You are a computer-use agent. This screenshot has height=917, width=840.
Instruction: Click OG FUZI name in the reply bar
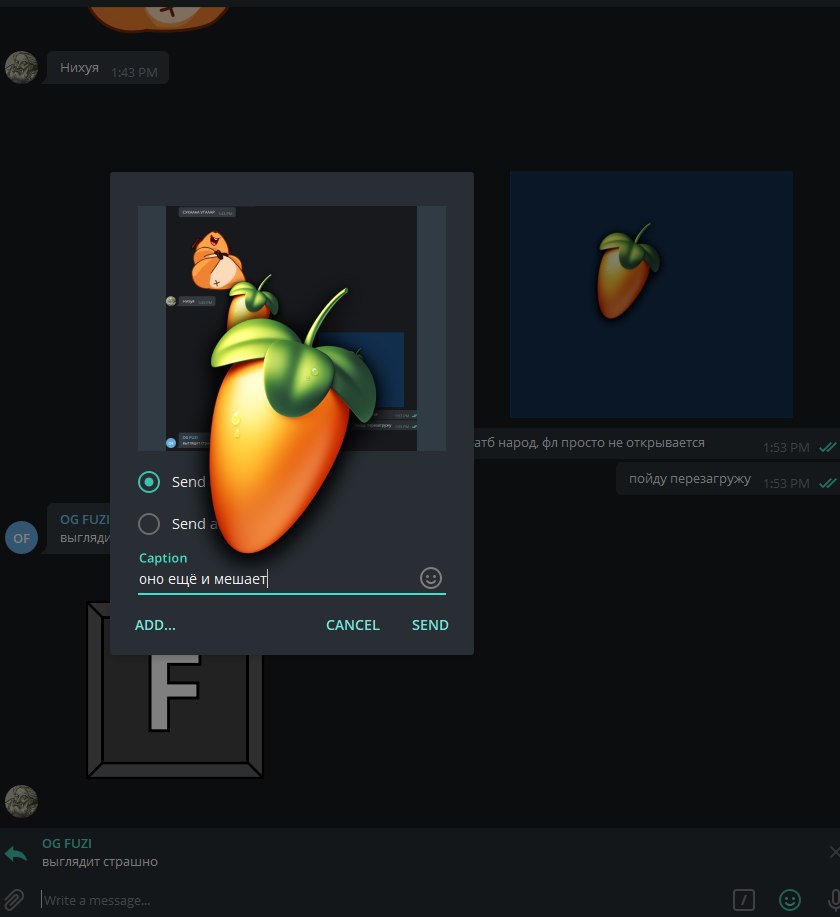(67, 843)
